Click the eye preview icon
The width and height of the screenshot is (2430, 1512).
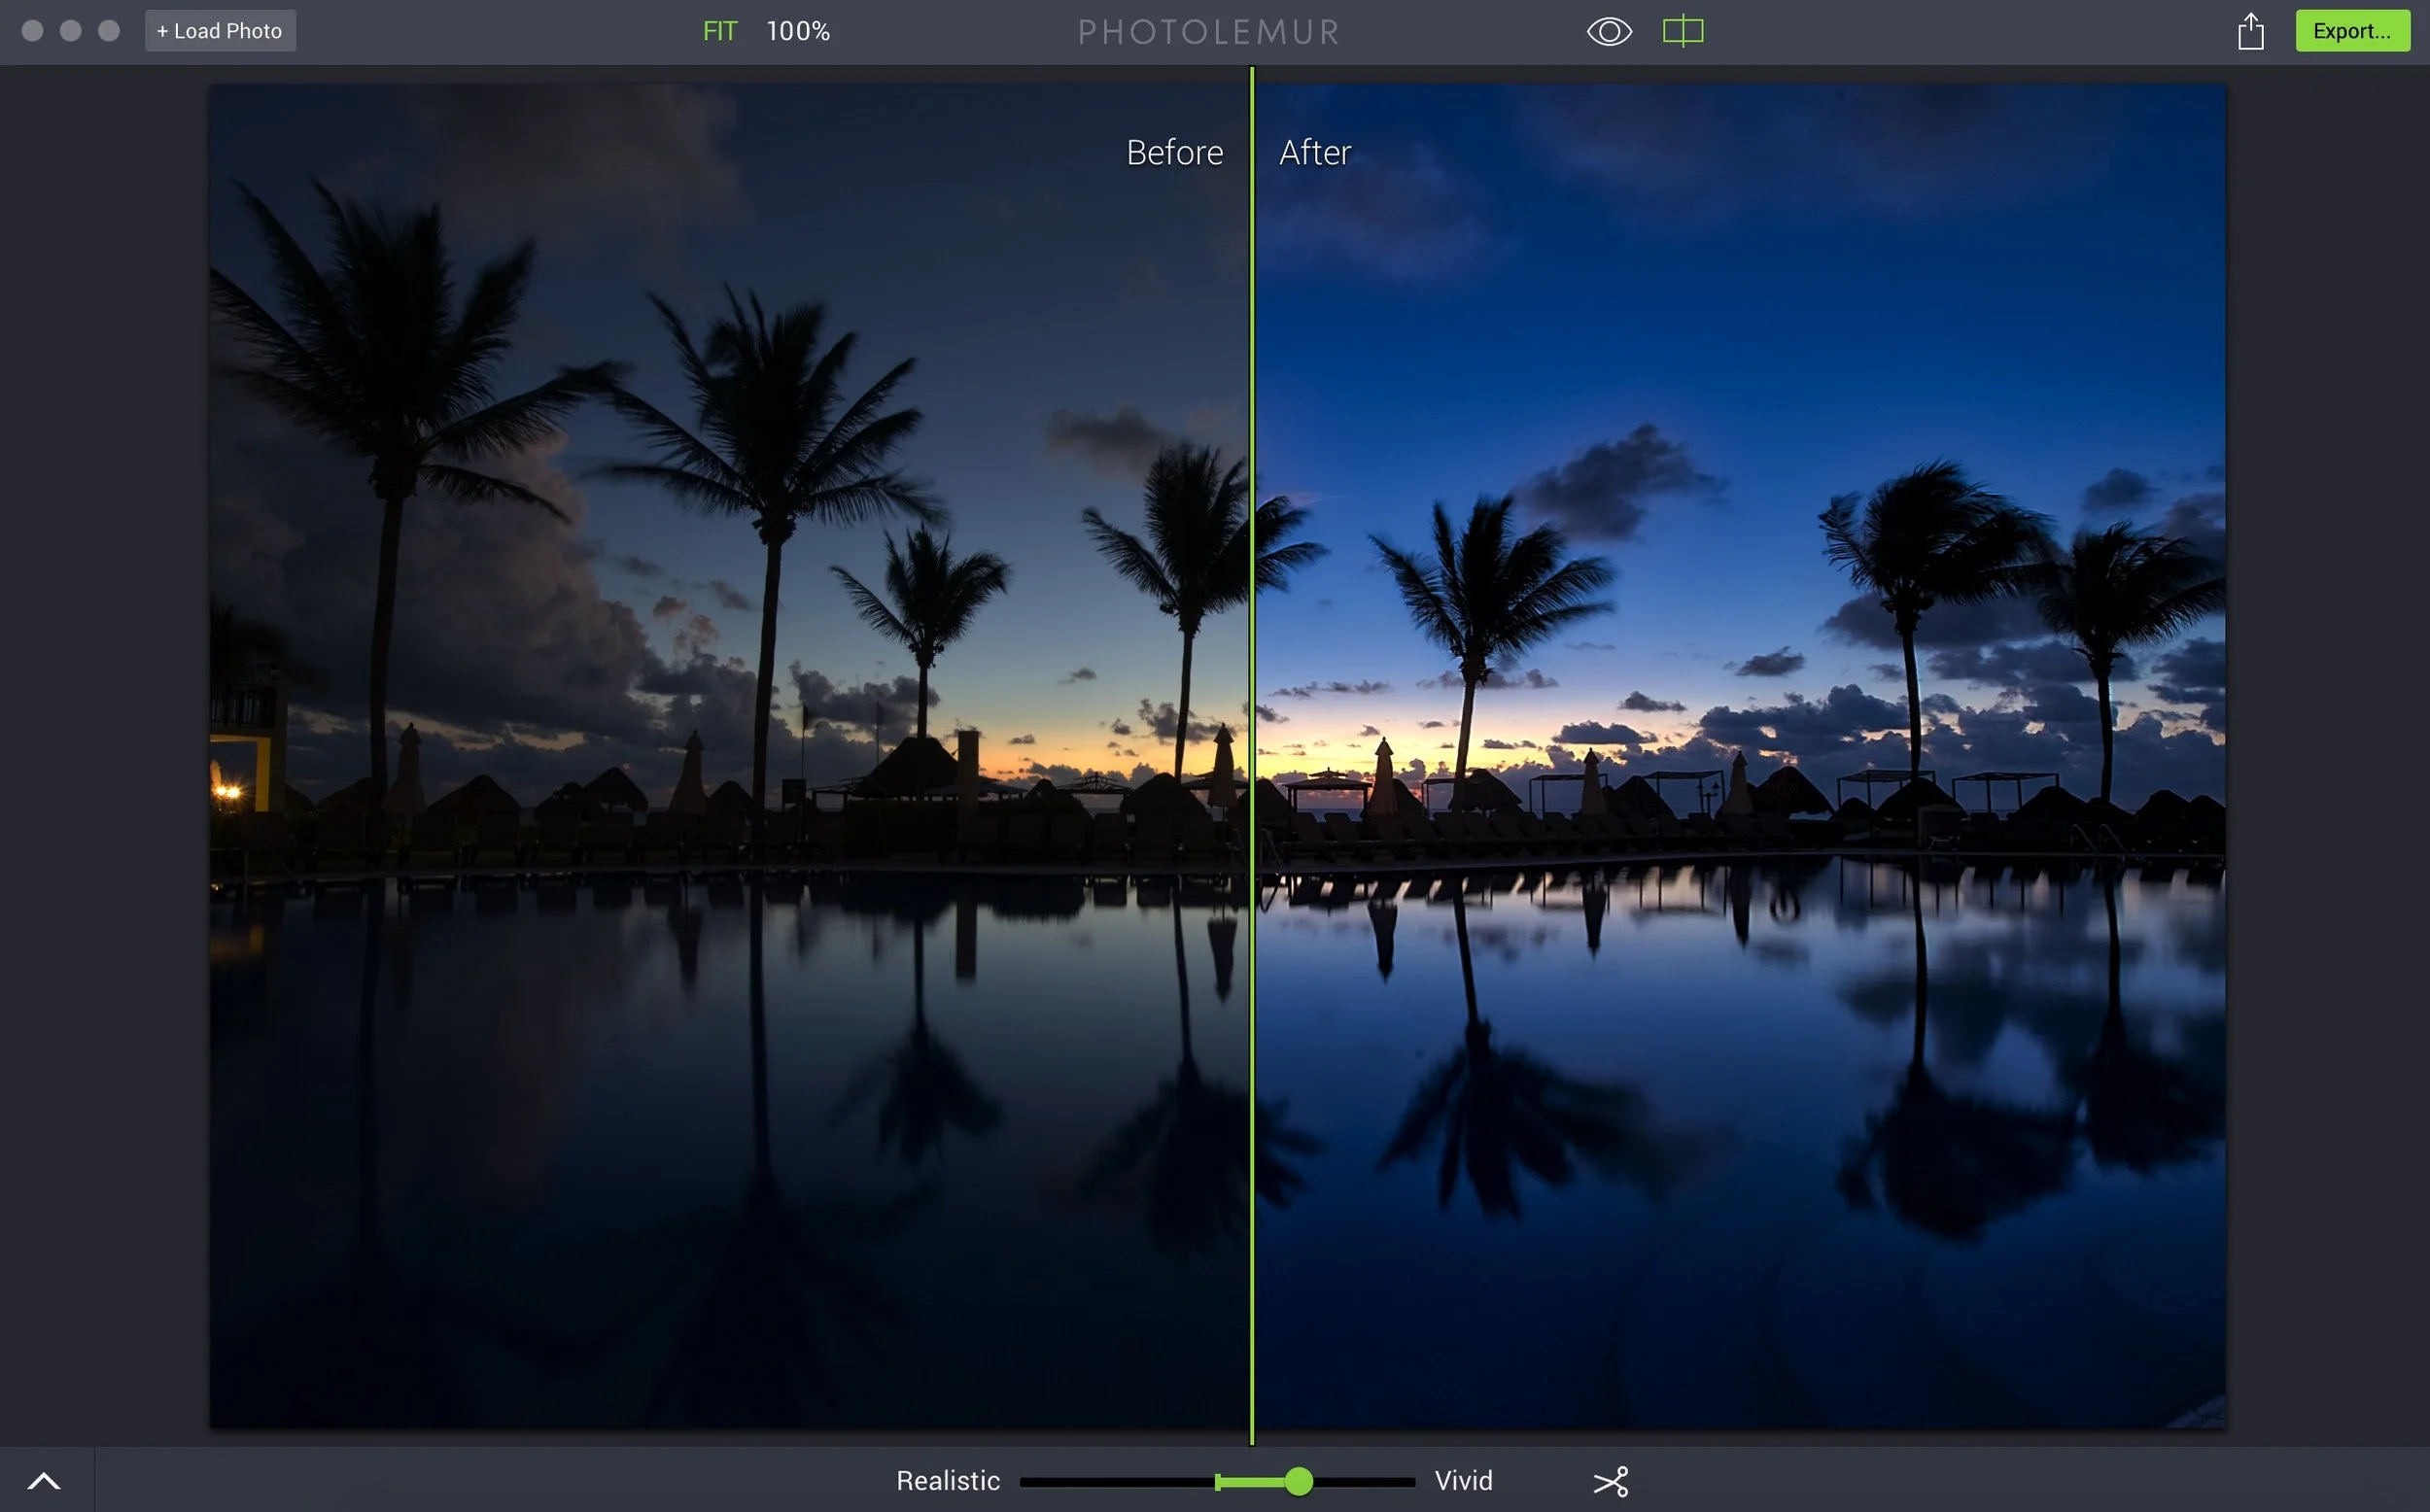1608,31
